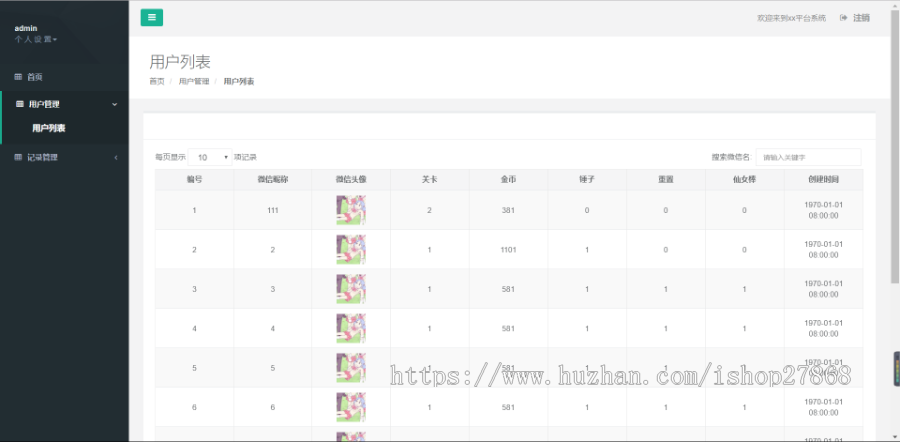Click the 首页 sidebar grid icon
900x442 pixels.
[x=18, y=77]
